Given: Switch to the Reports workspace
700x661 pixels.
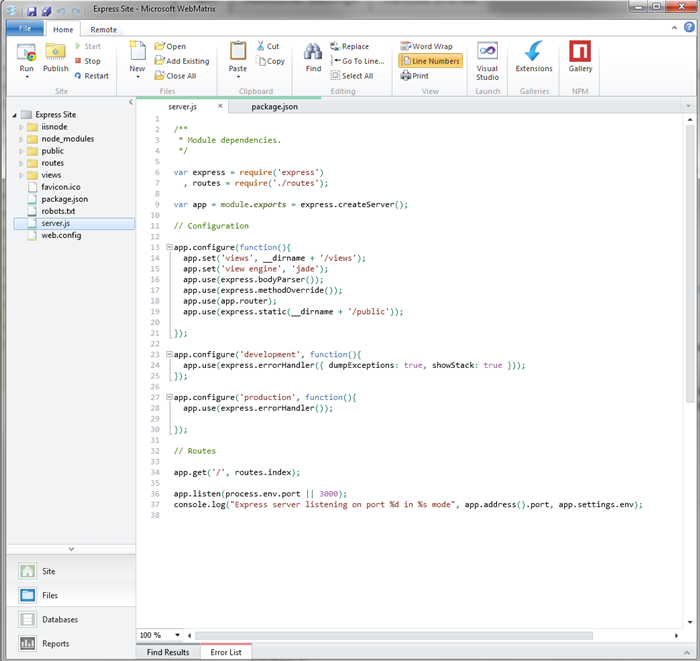Looking at the screenshot, I should pyautogui.click(x=71, y=643).
